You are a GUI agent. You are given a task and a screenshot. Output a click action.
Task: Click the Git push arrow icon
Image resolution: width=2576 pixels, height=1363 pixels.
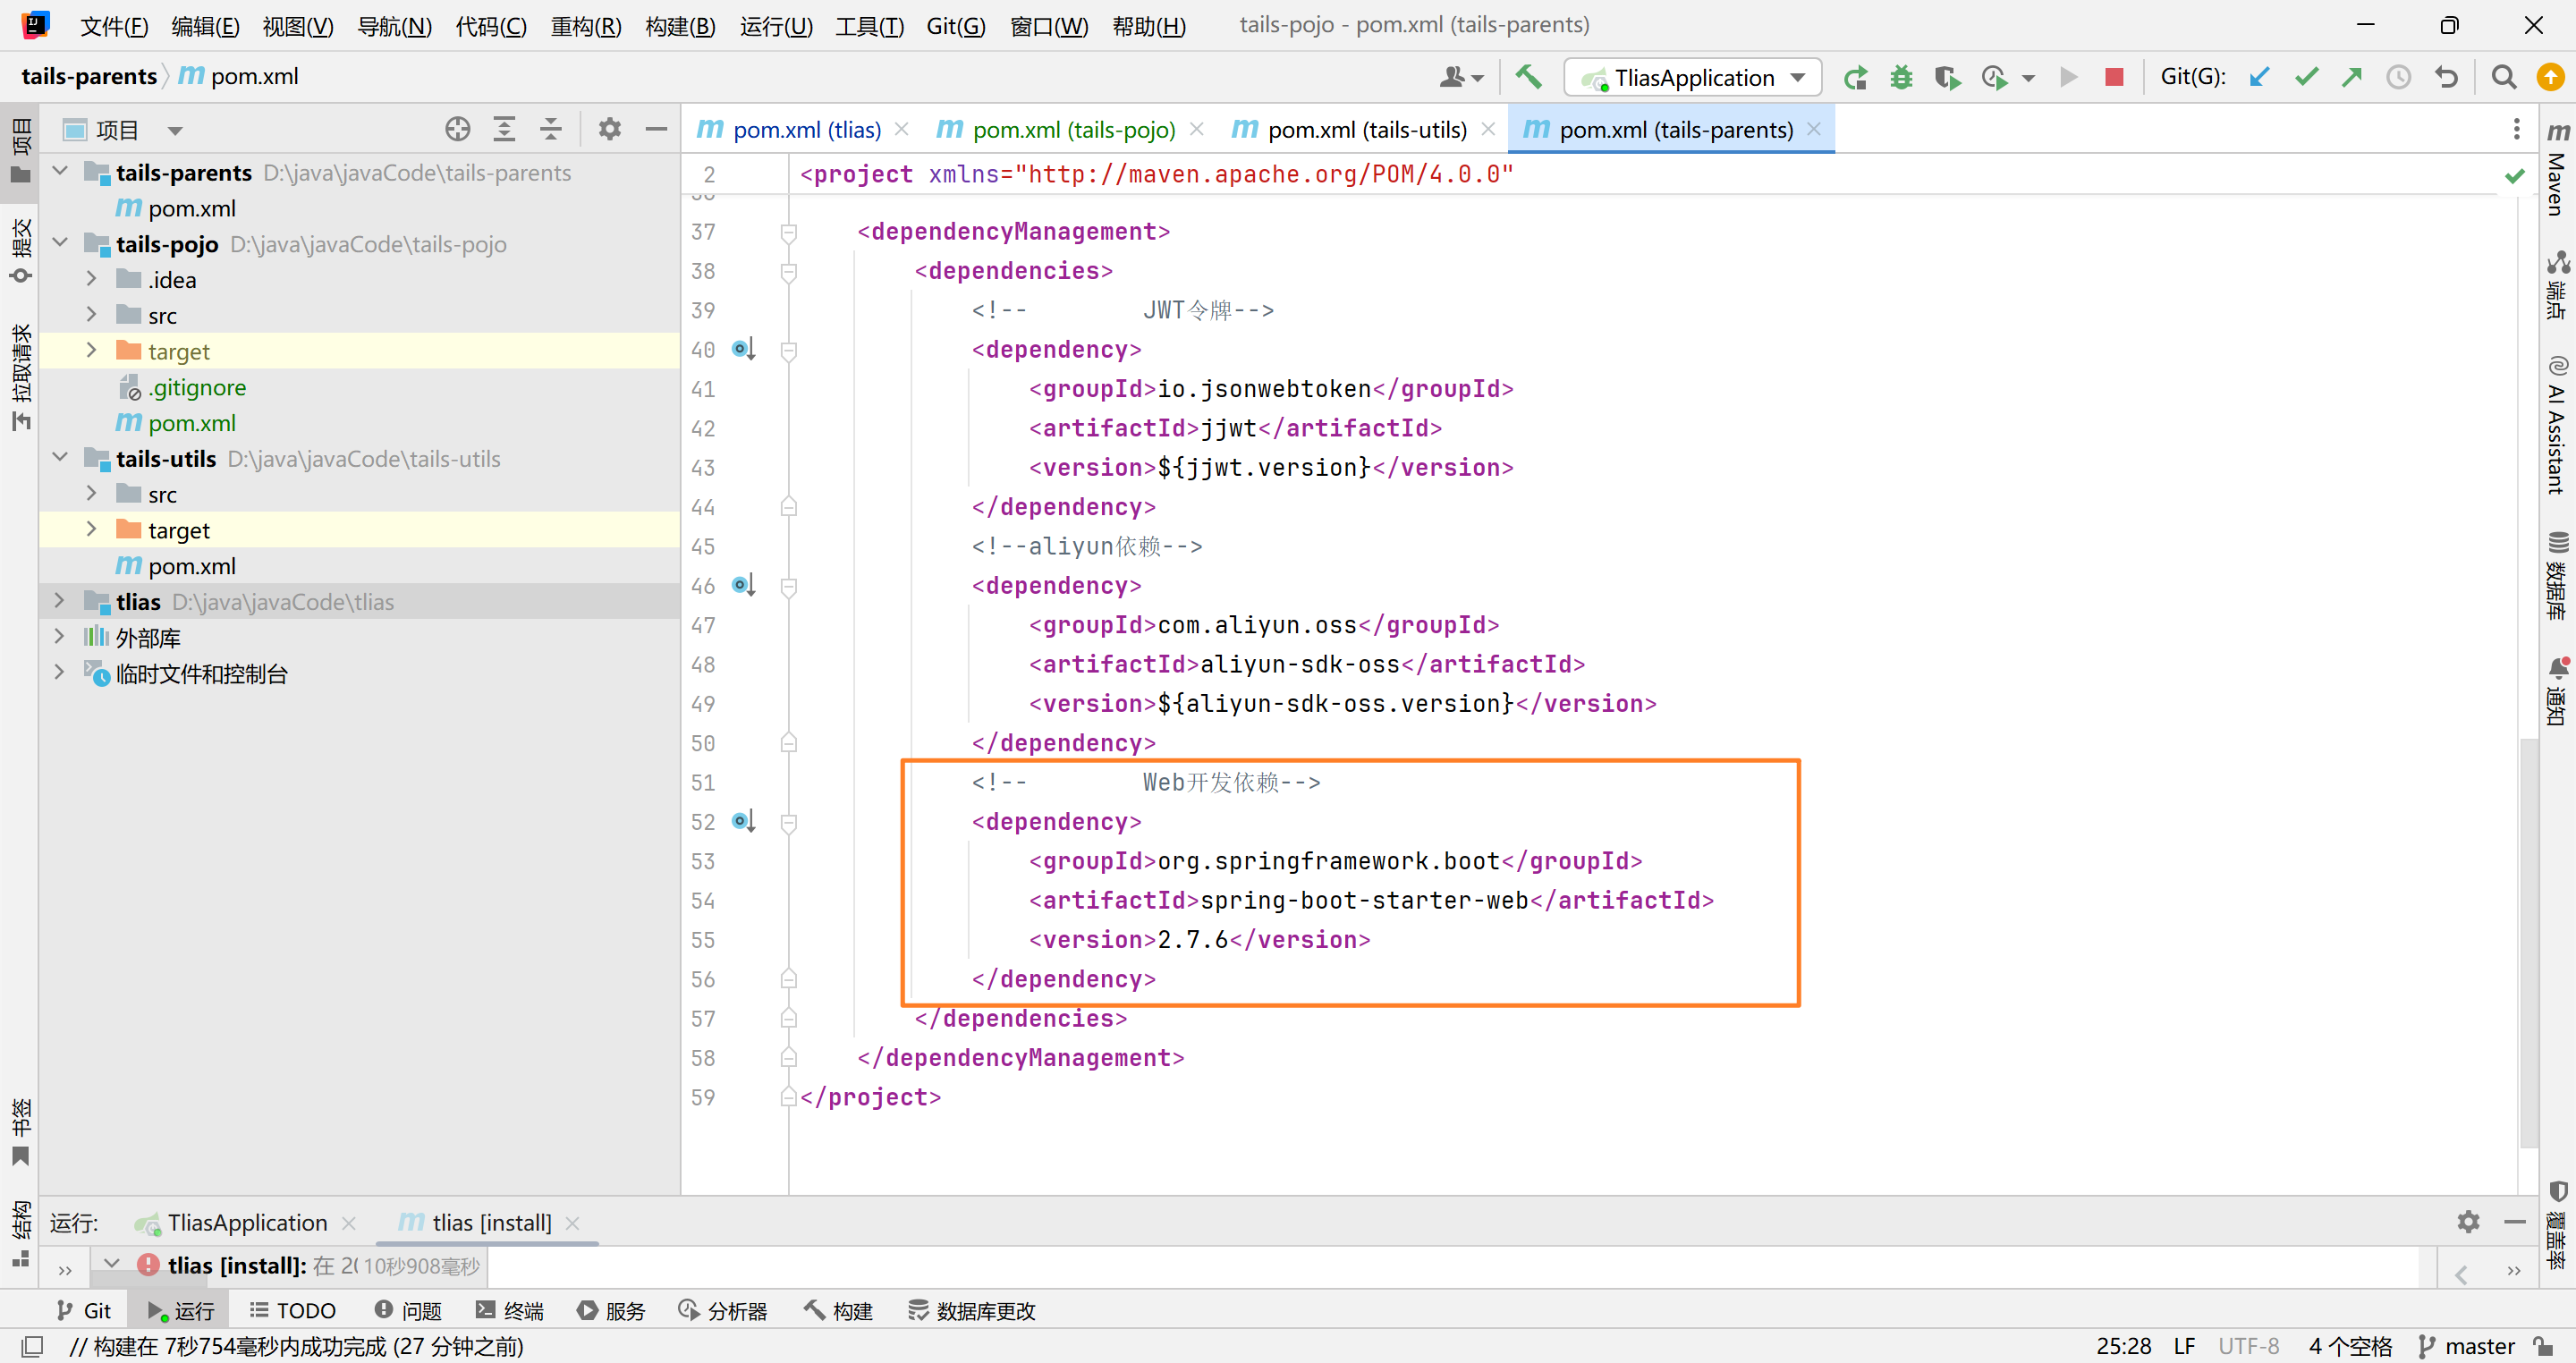[x=2351, y=77]
